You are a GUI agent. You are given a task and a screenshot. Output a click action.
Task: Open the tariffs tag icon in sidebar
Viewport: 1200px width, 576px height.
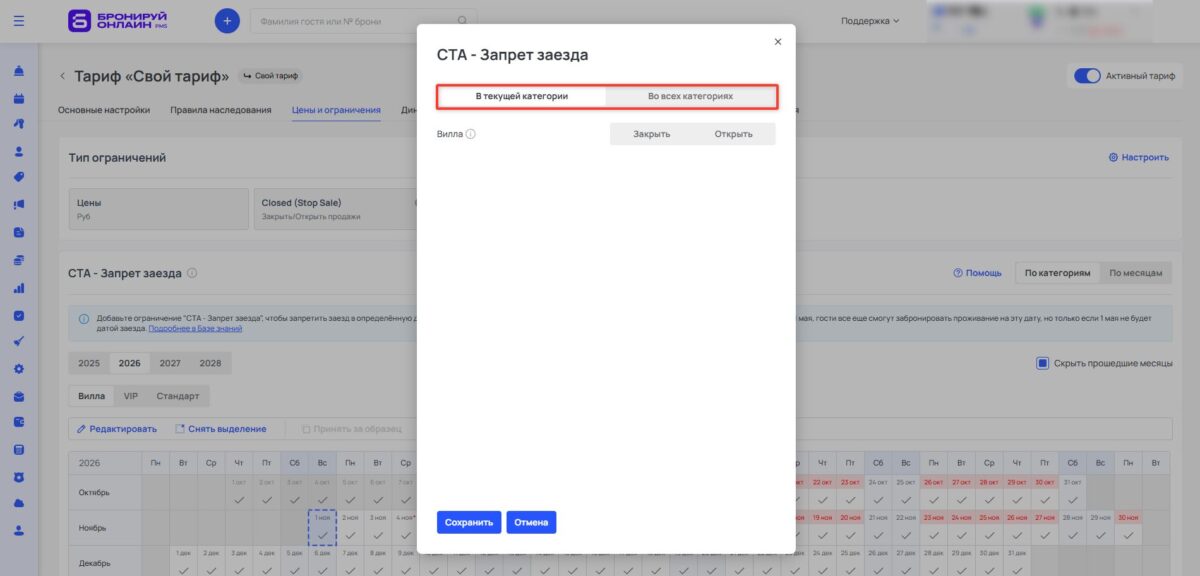click(x=19, y=179)
